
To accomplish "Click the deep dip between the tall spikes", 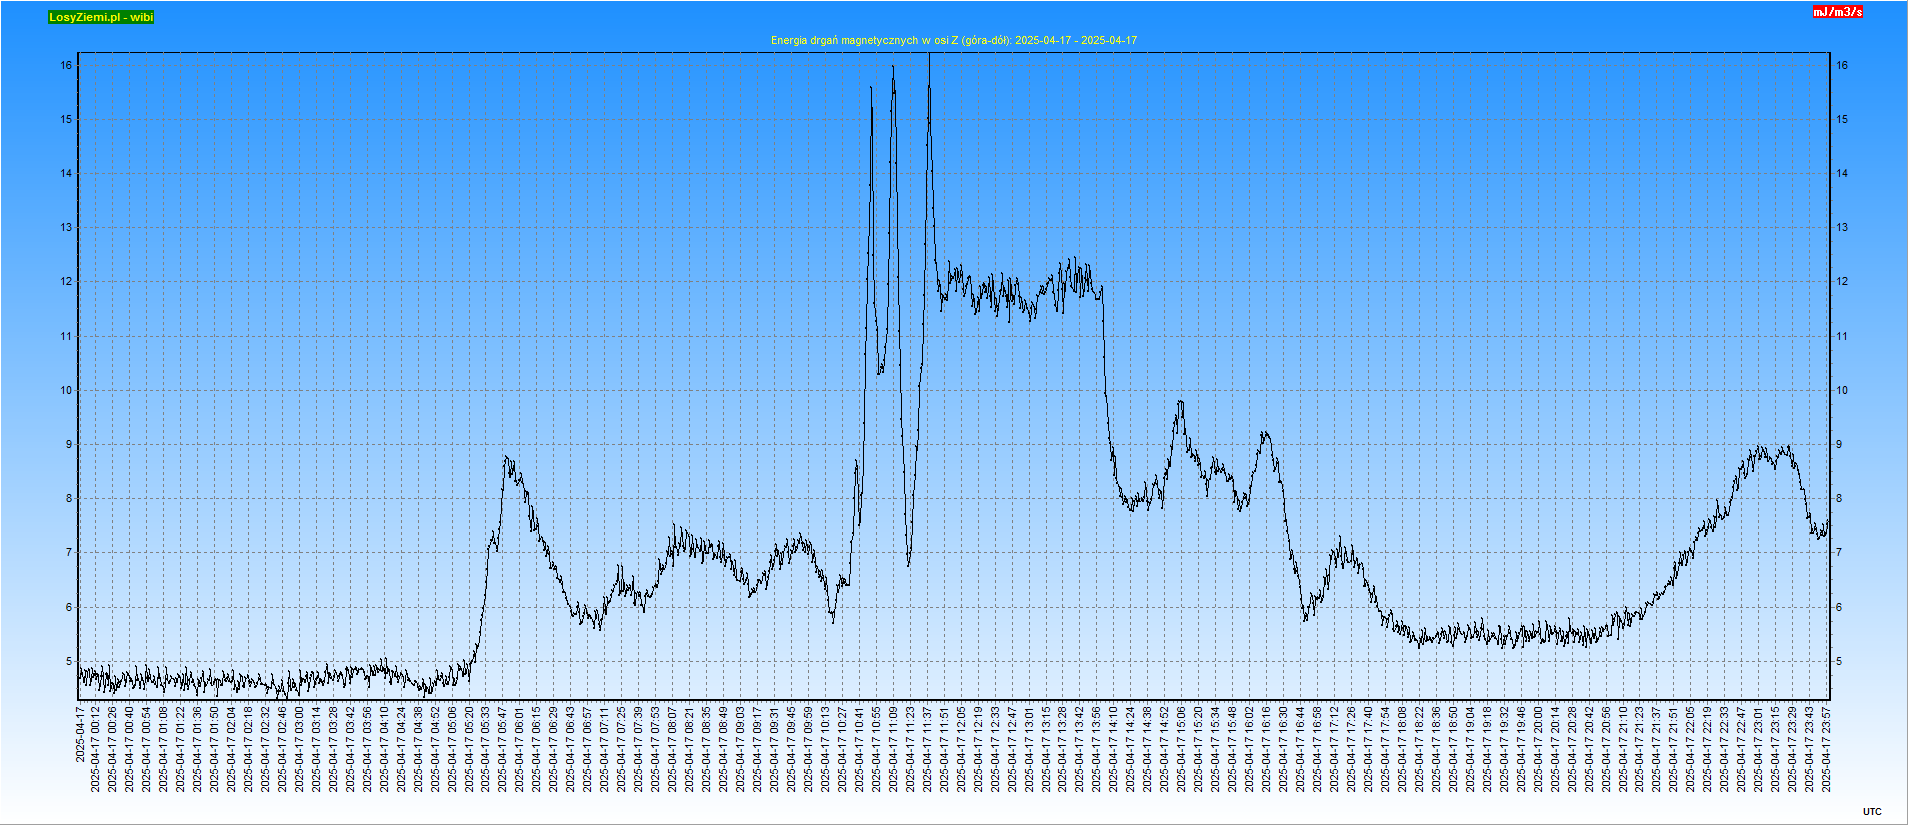I will [908, 563].
